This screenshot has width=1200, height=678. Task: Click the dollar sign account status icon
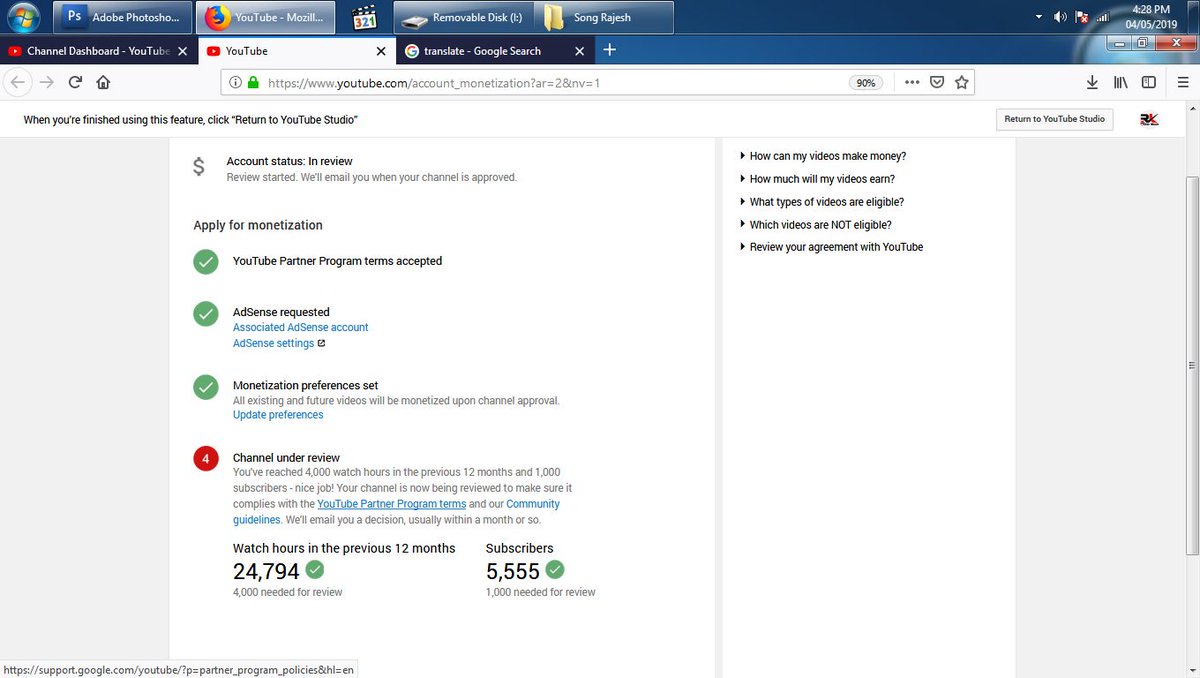coord(199,168)
